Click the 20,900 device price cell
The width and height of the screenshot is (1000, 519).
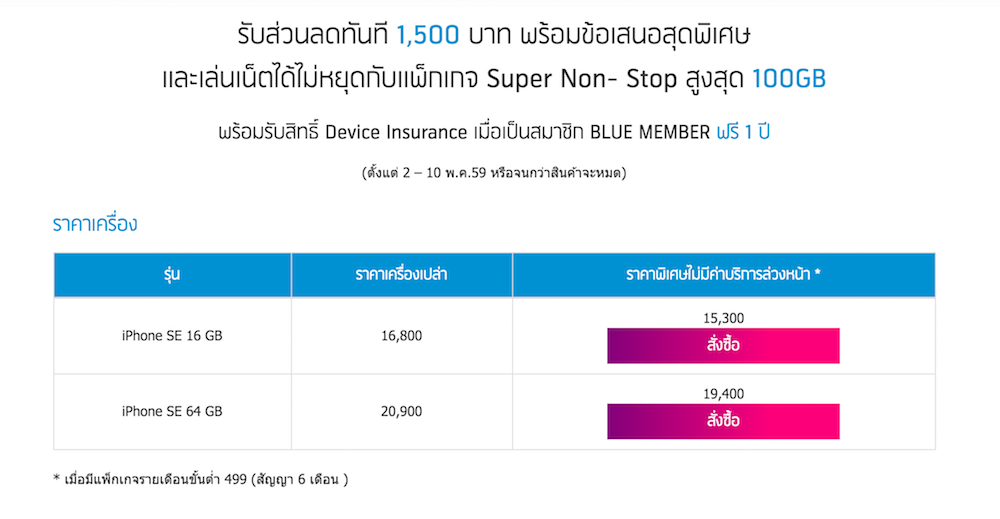point(401,411)
